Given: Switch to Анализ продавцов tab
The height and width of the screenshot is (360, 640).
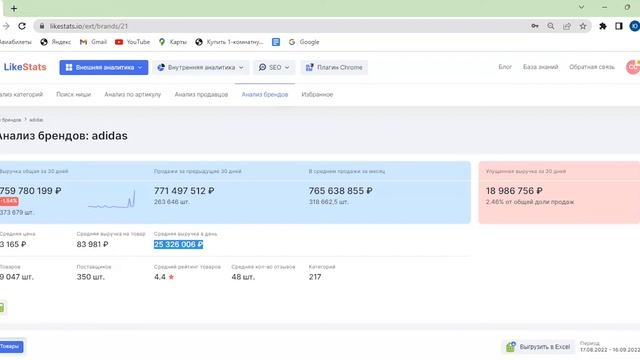Looking at the screenshot, I should 201,94.
